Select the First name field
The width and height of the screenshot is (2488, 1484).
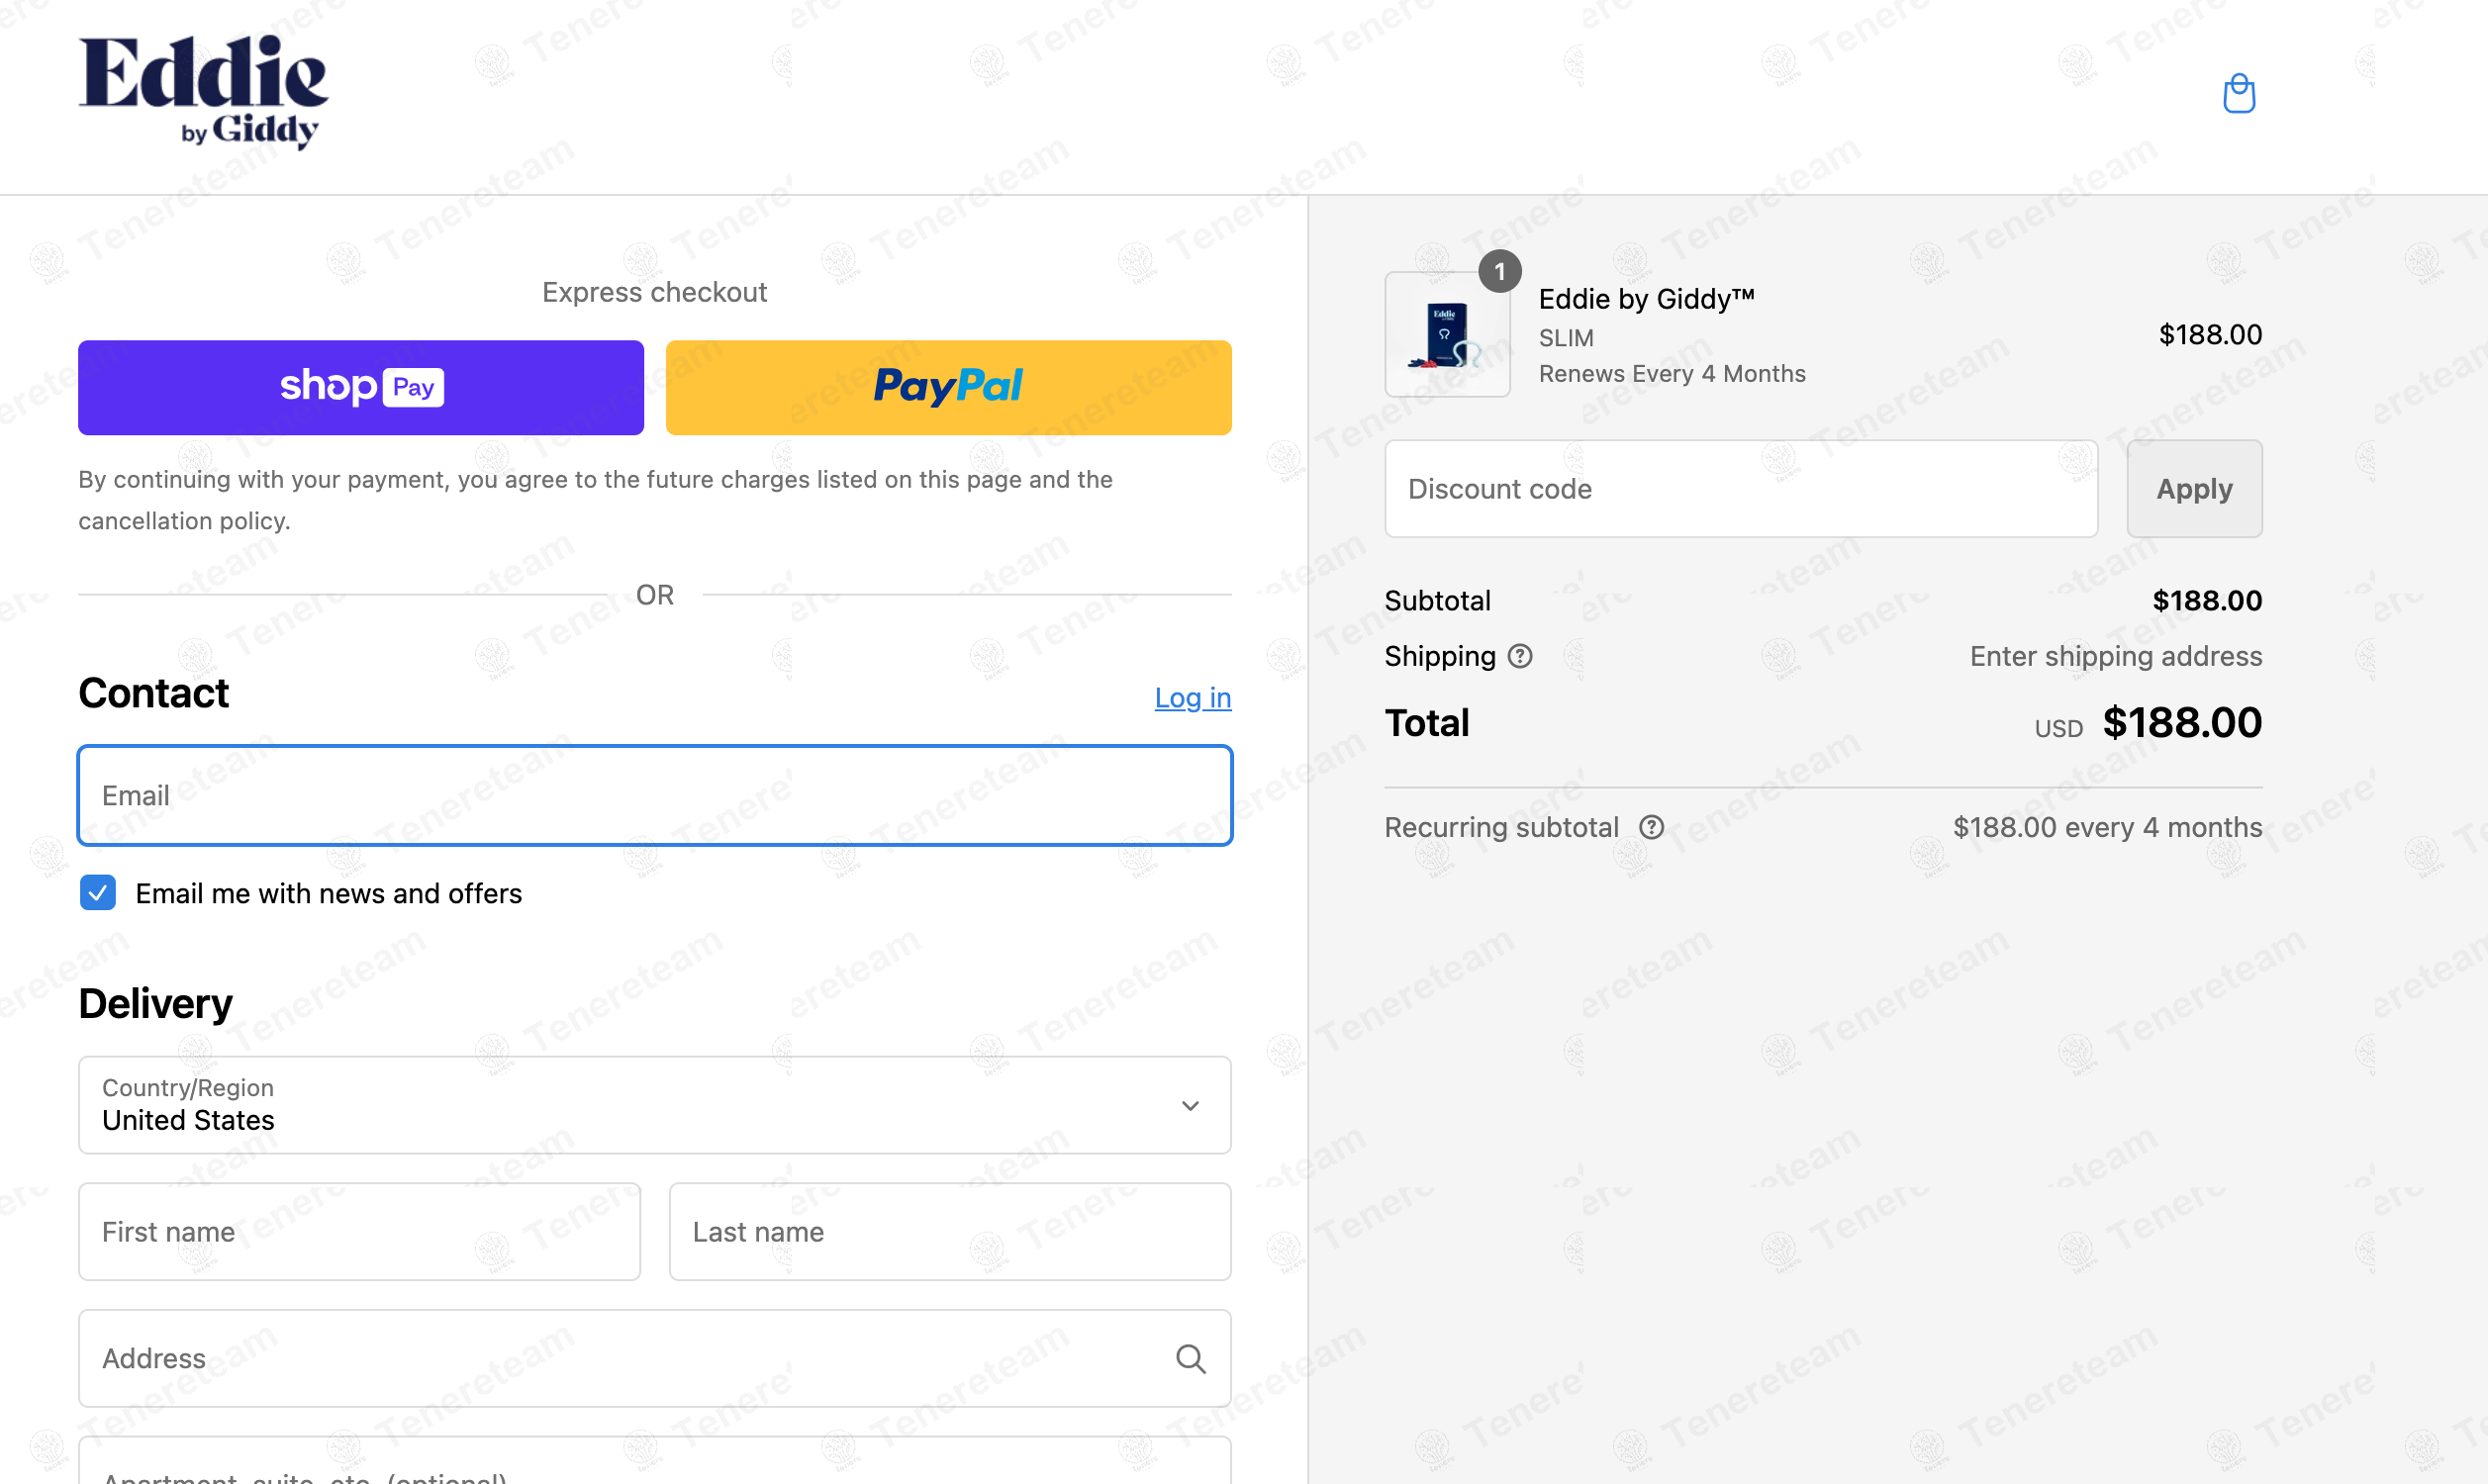coord(360,1232)
